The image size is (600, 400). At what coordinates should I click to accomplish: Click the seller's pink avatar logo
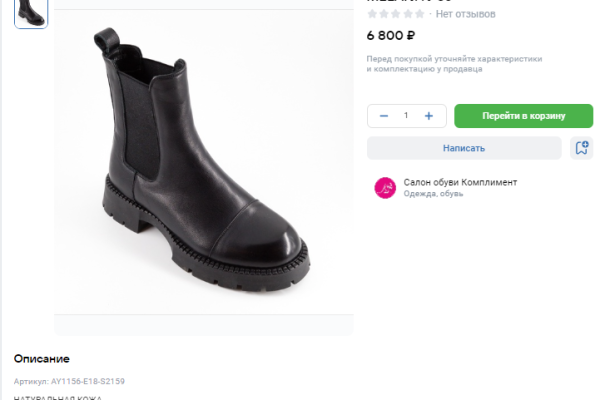[385, 187]
